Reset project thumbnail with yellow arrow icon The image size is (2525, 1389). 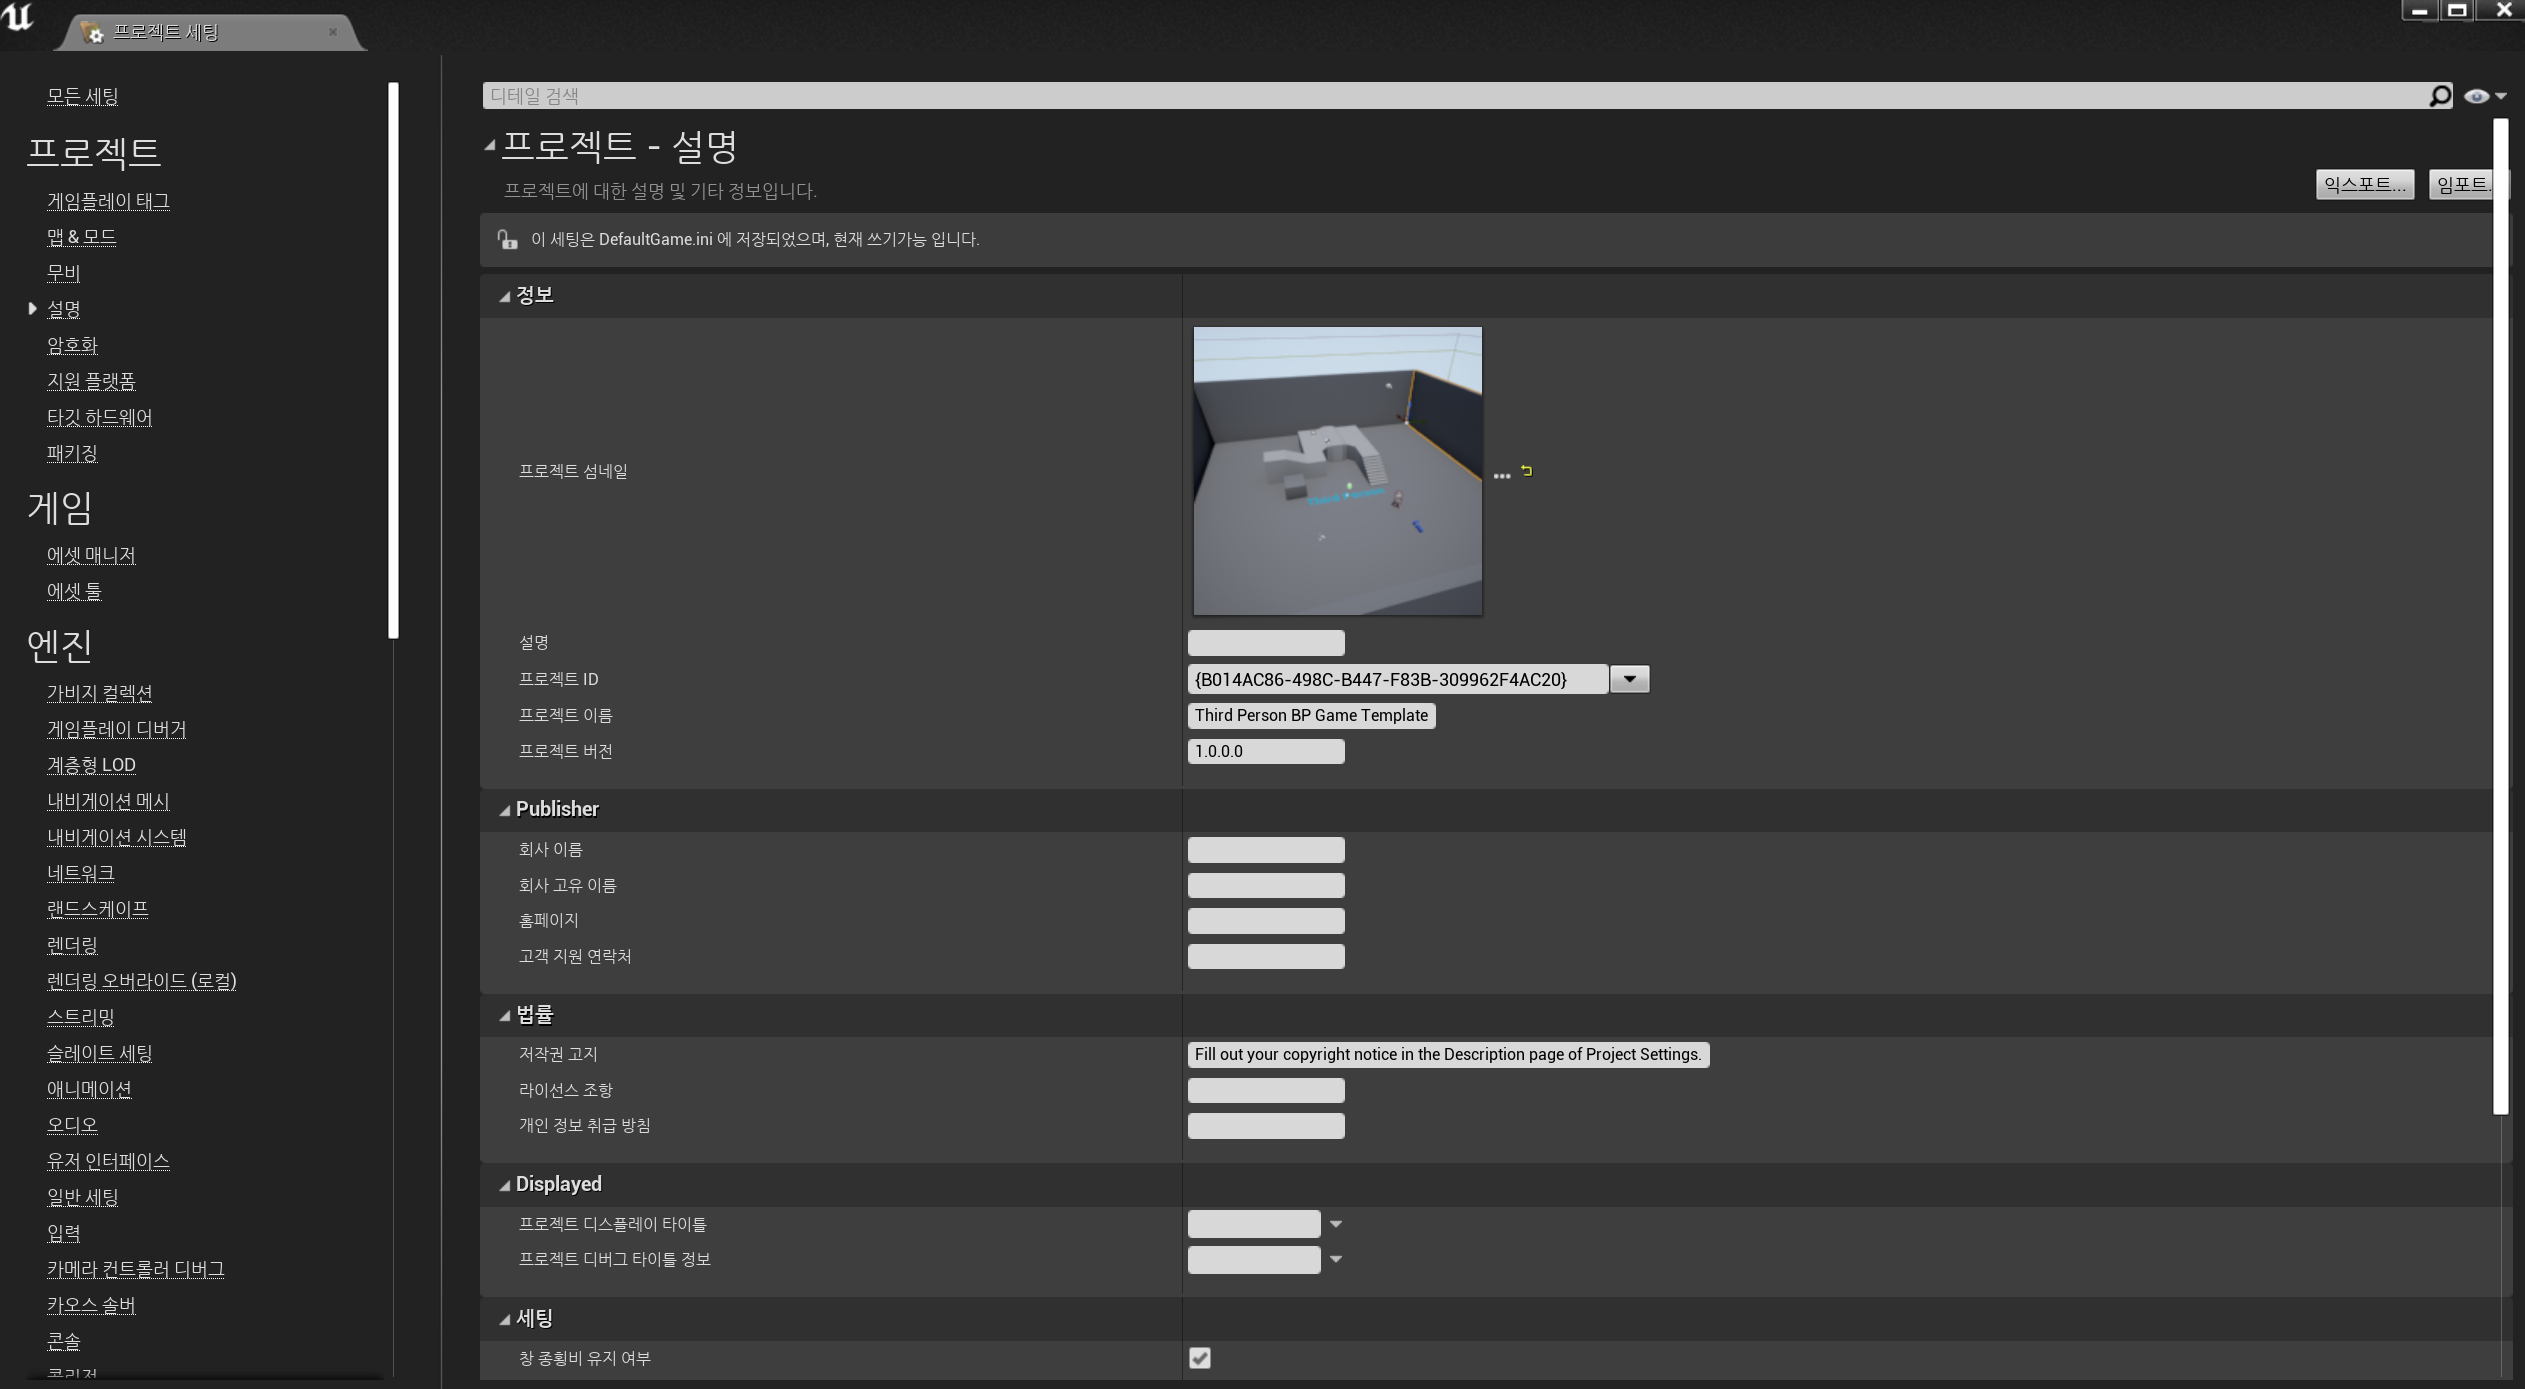coord(1526,470)
